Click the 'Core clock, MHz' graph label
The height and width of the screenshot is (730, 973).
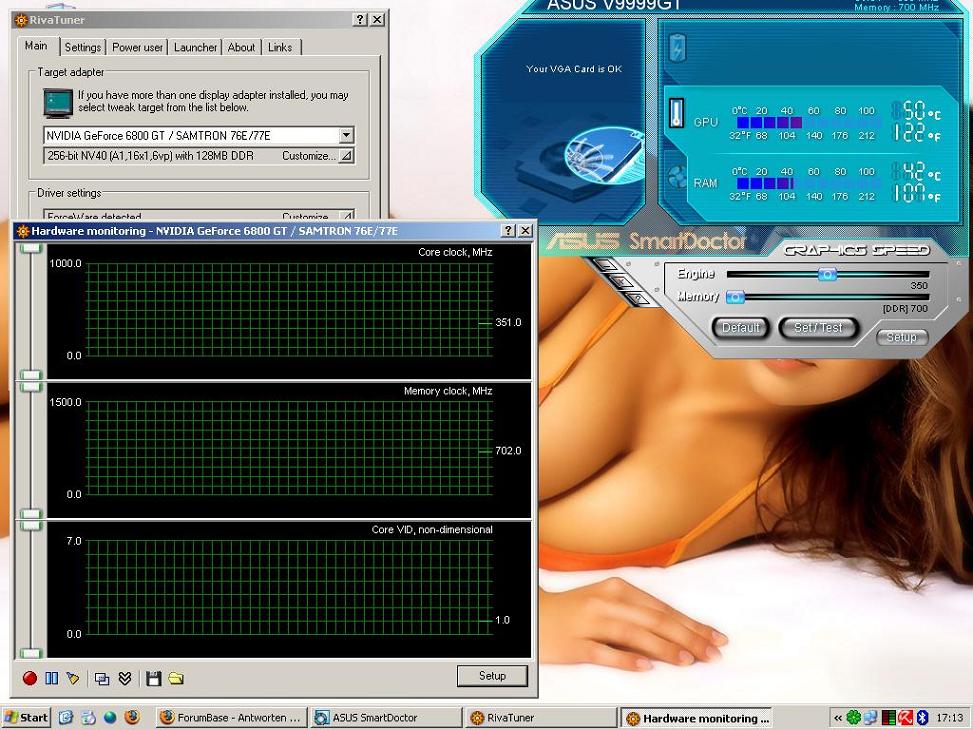[x=455, y=252]
